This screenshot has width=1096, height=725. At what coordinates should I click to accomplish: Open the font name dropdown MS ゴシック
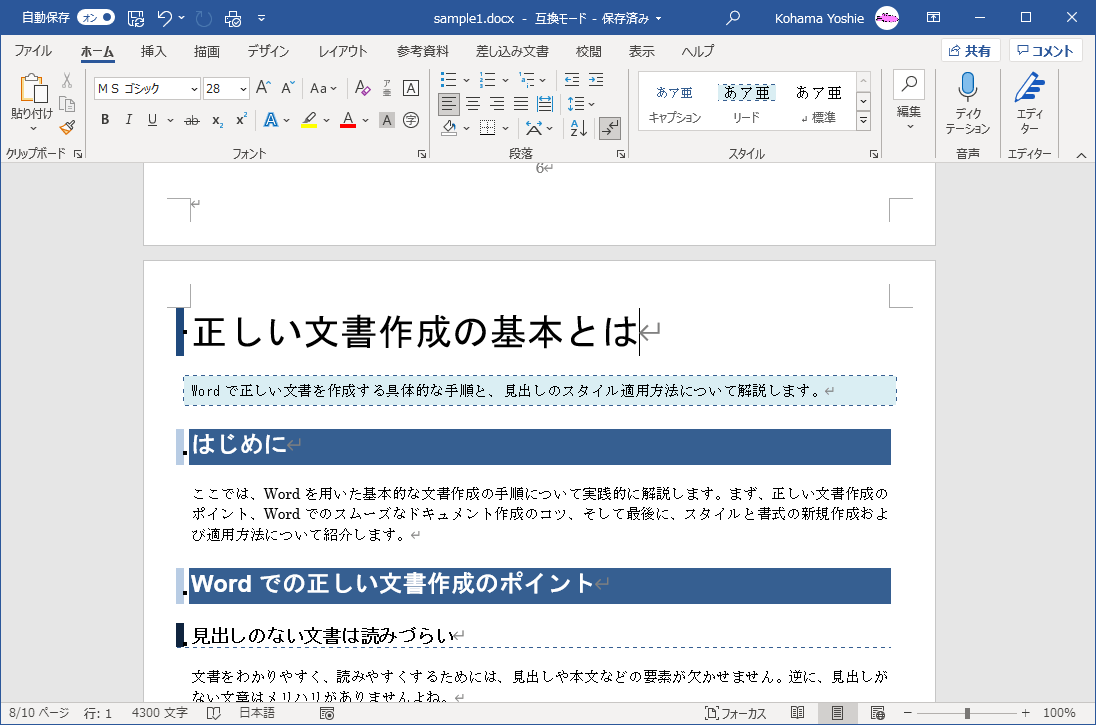tap(194, 89)
